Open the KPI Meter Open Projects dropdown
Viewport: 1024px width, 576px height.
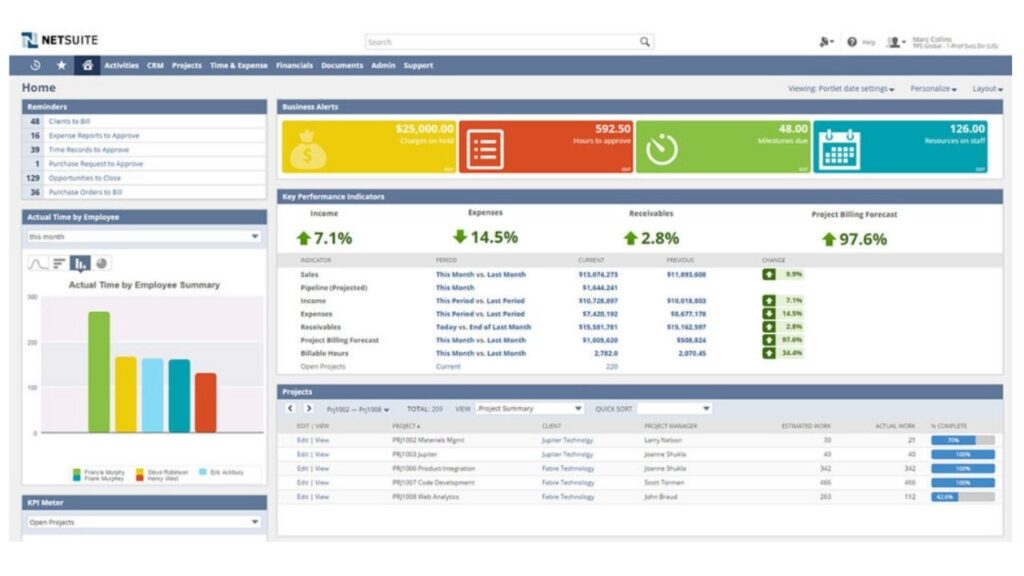pyautogui.click(x=144, y=522)
